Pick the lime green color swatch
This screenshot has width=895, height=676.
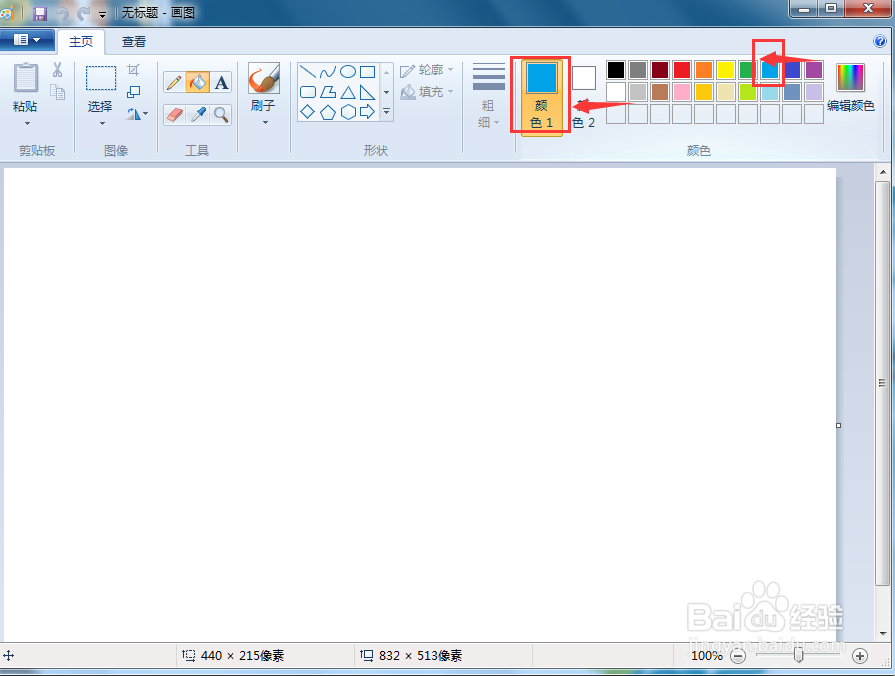click(x=748, y=91)
